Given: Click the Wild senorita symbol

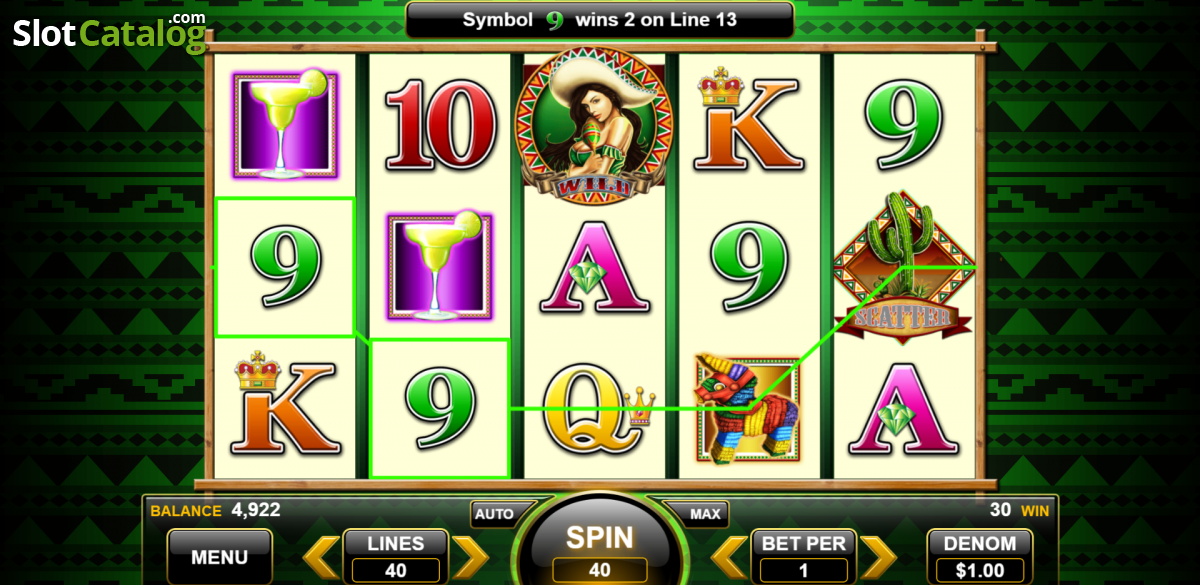Looking at the screenshot, I should coord(594,125).
